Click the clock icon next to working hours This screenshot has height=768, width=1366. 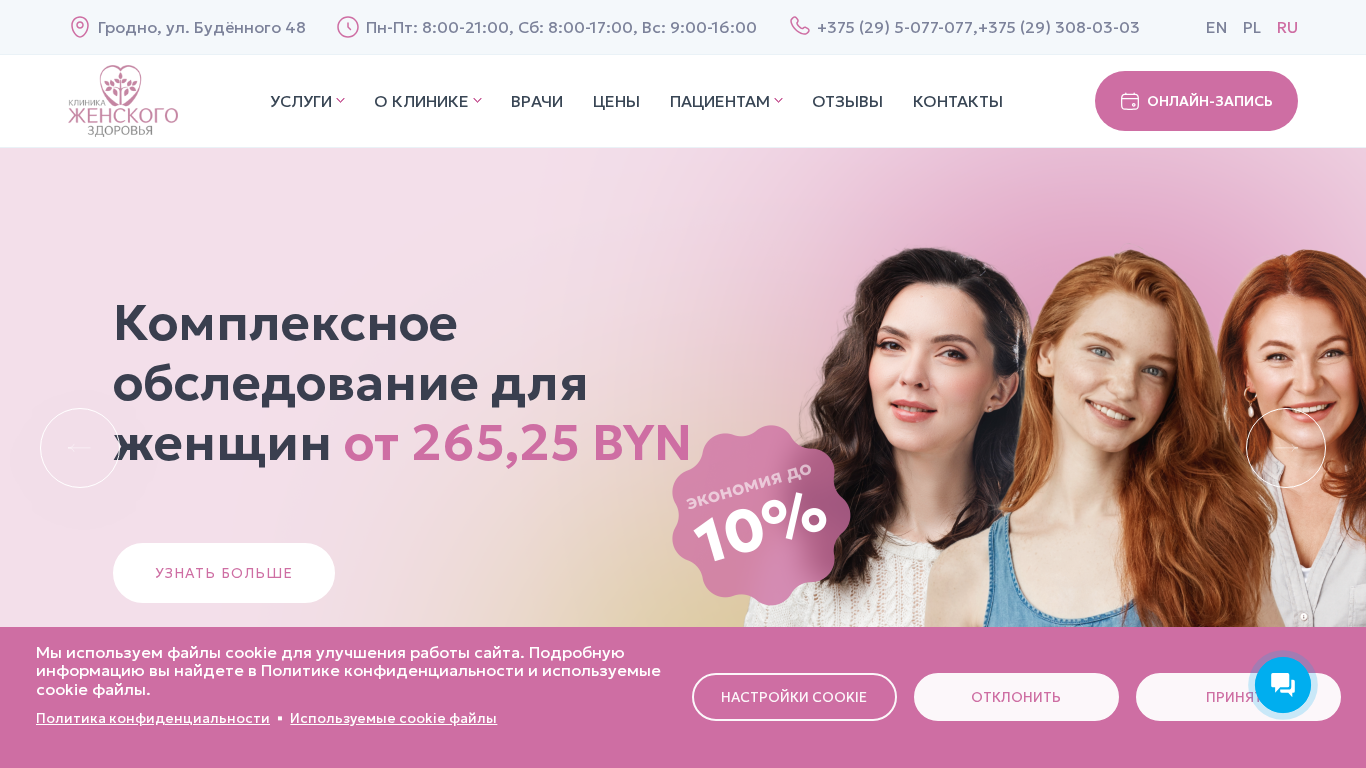pyautogui.click(x=348, y=27)
